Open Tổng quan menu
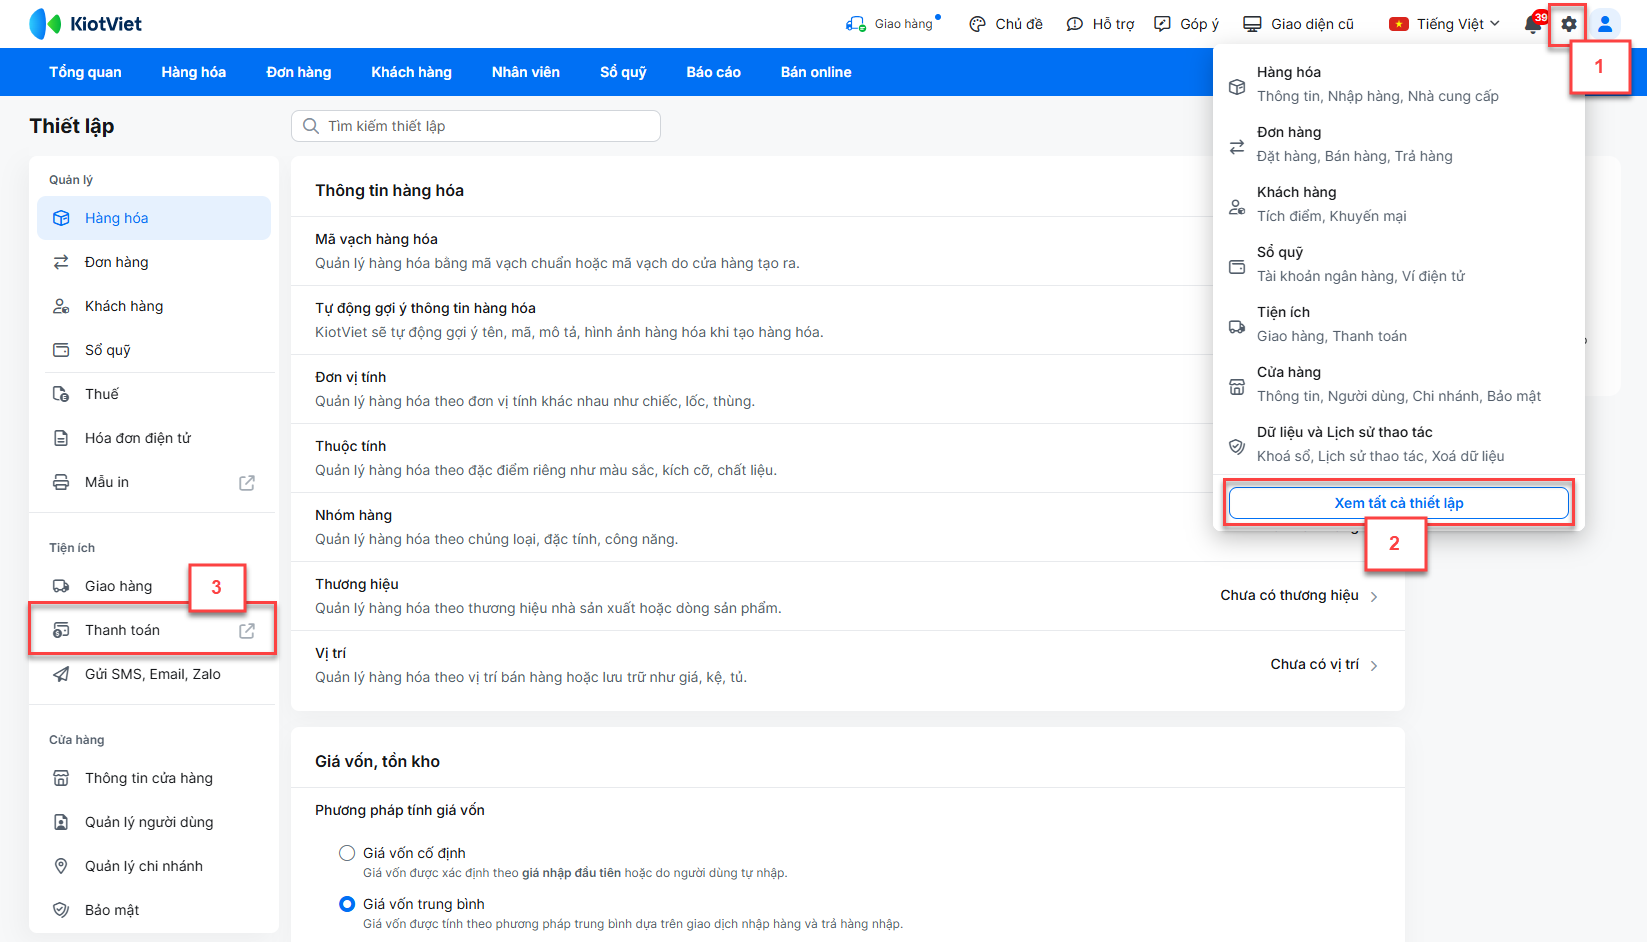Image resolution: width=1647 pixels, height=942 pixels. (85, 72)
